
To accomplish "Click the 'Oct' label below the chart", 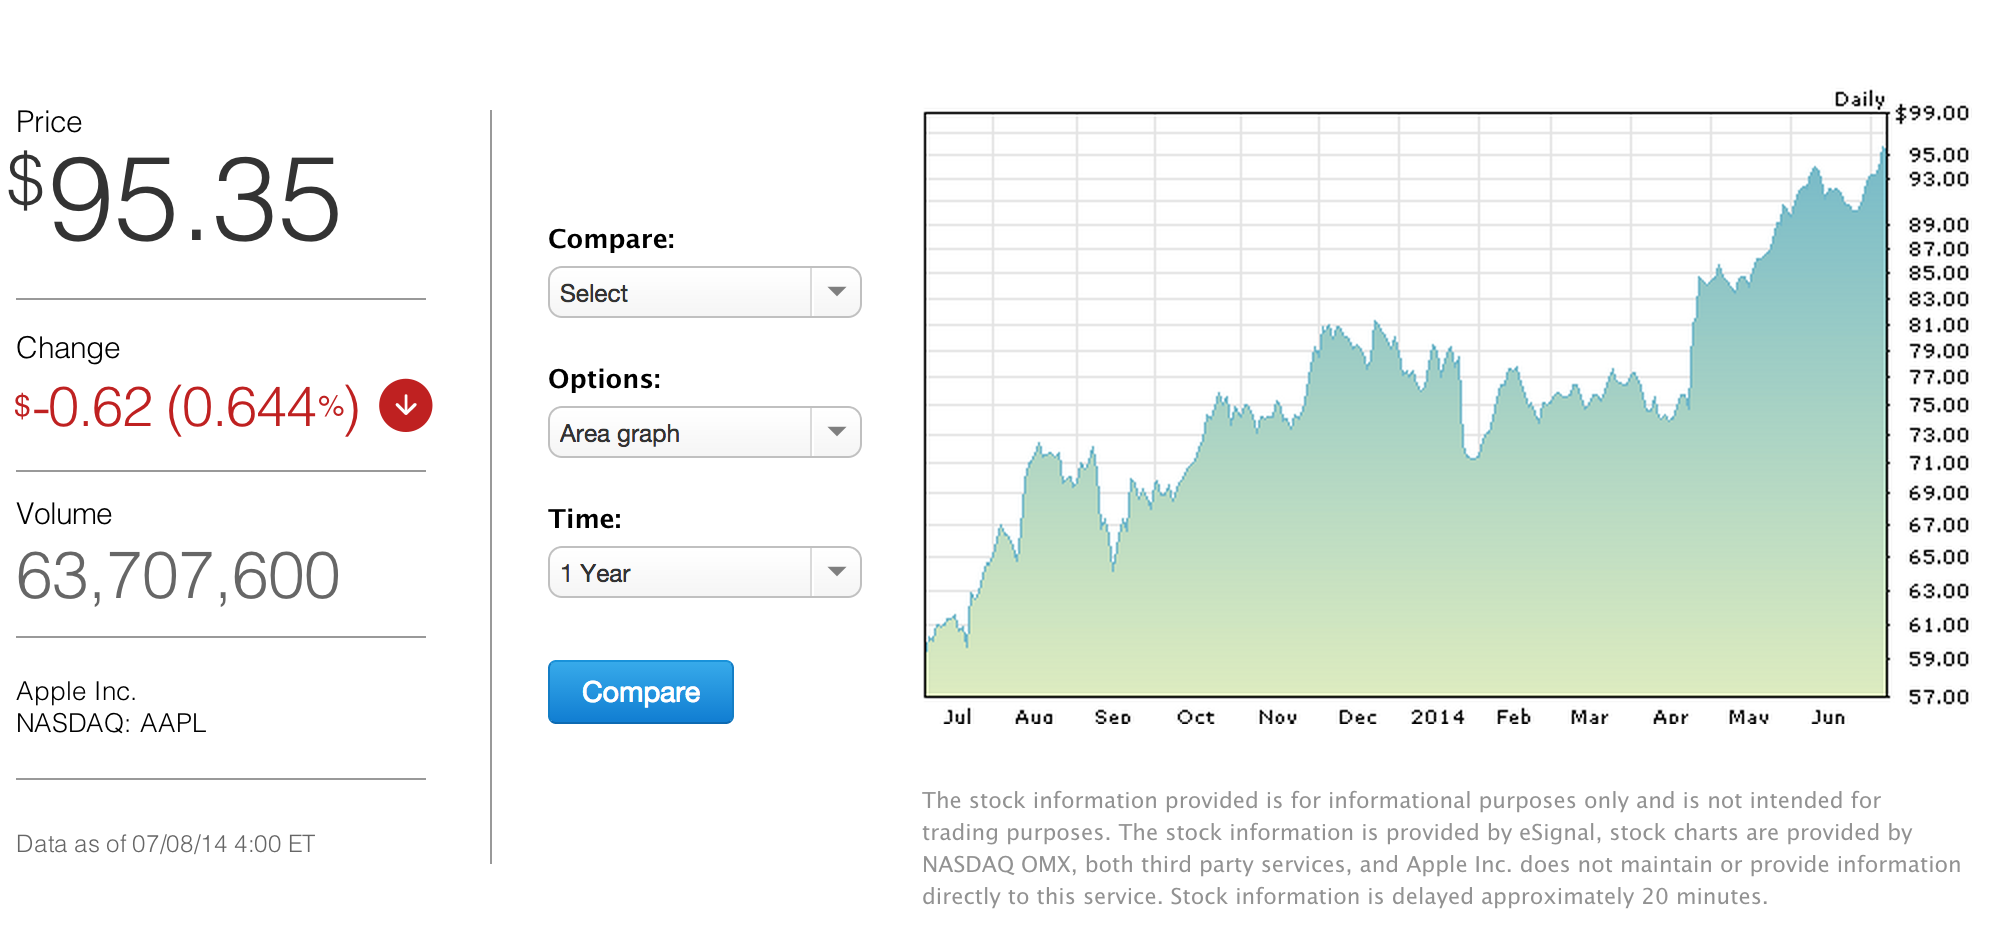I will (1195, 717).
